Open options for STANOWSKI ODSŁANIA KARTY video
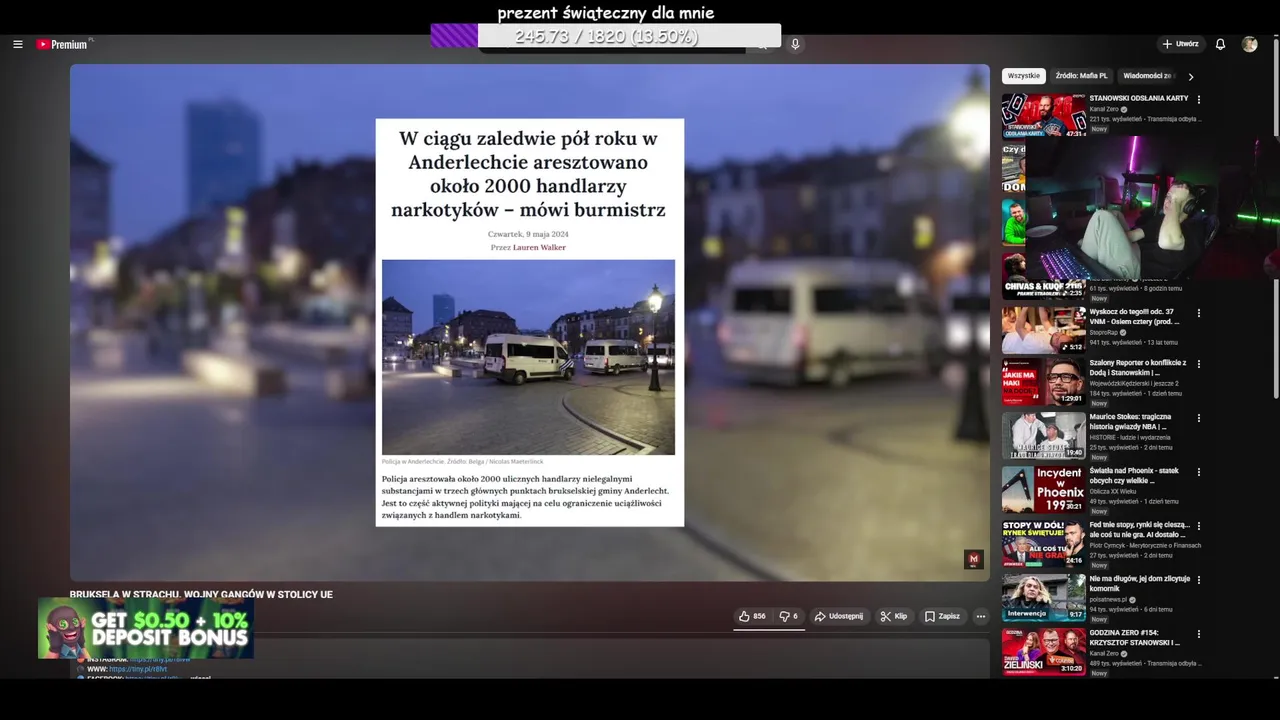 (x=1199, y=99)
